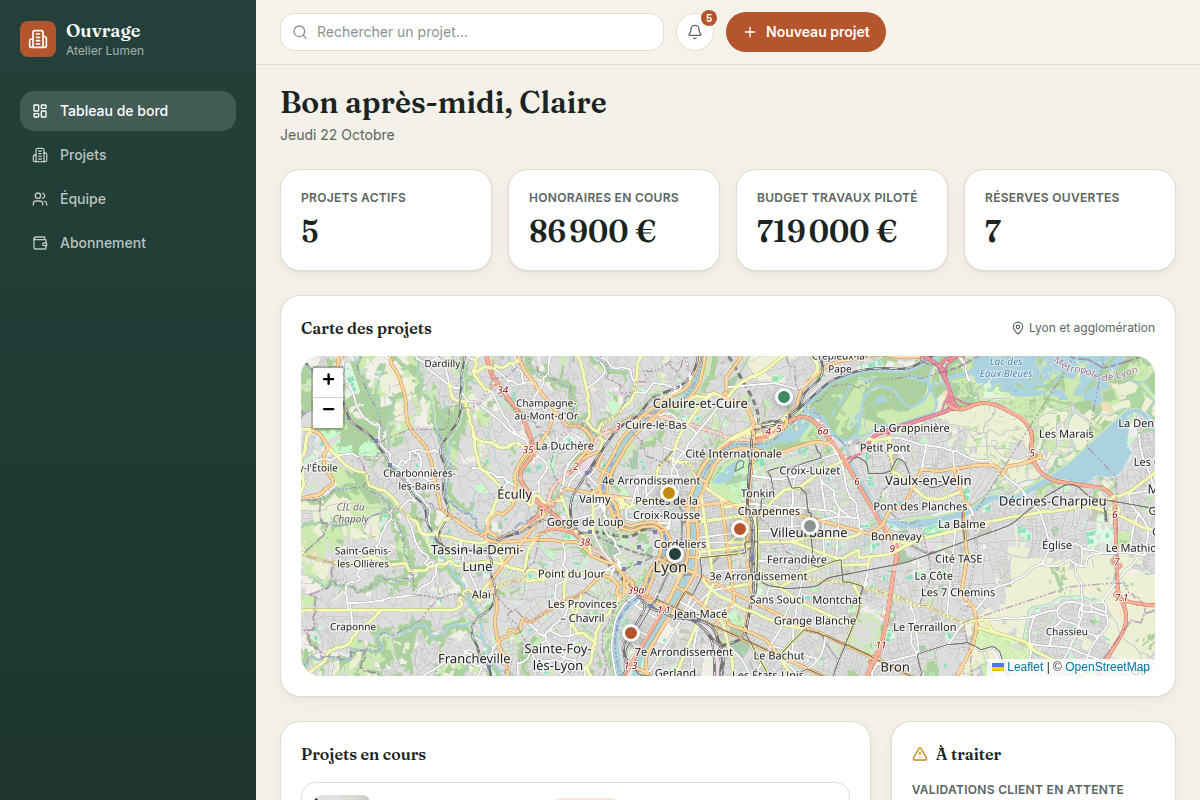Click the Honoraires en cours stat card
The image size is (1200, 800).
(x=614, y=220)
